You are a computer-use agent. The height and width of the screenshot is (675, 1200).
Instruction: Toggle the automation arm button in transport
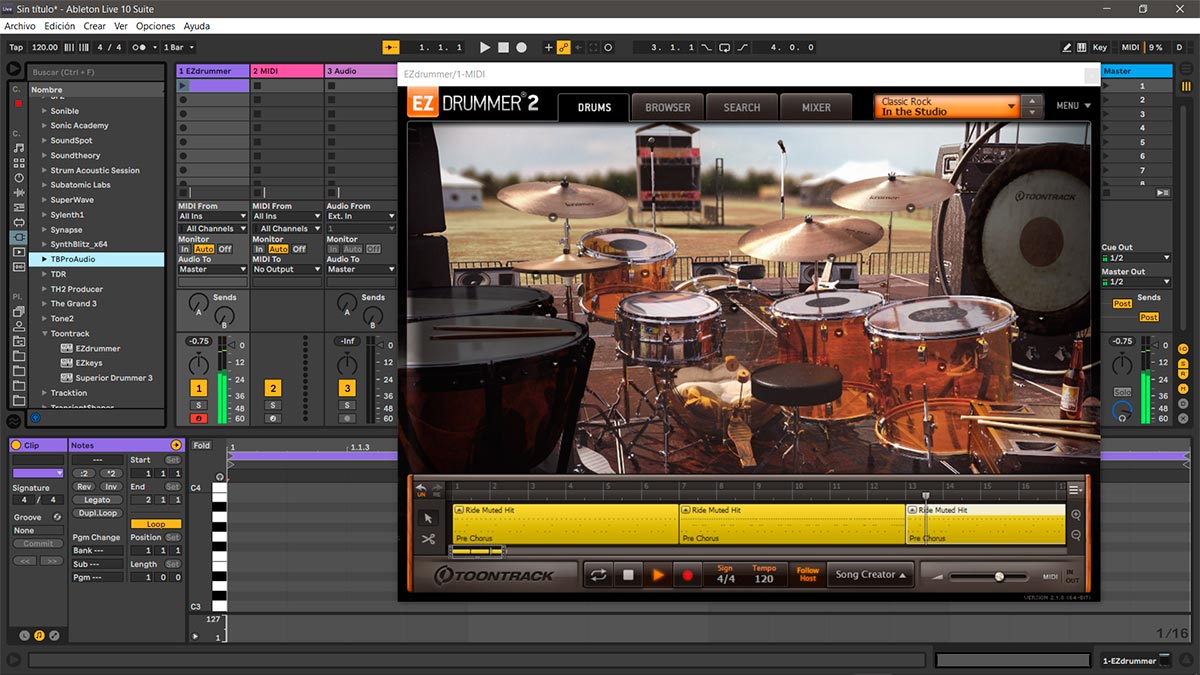tap(564, 47)
